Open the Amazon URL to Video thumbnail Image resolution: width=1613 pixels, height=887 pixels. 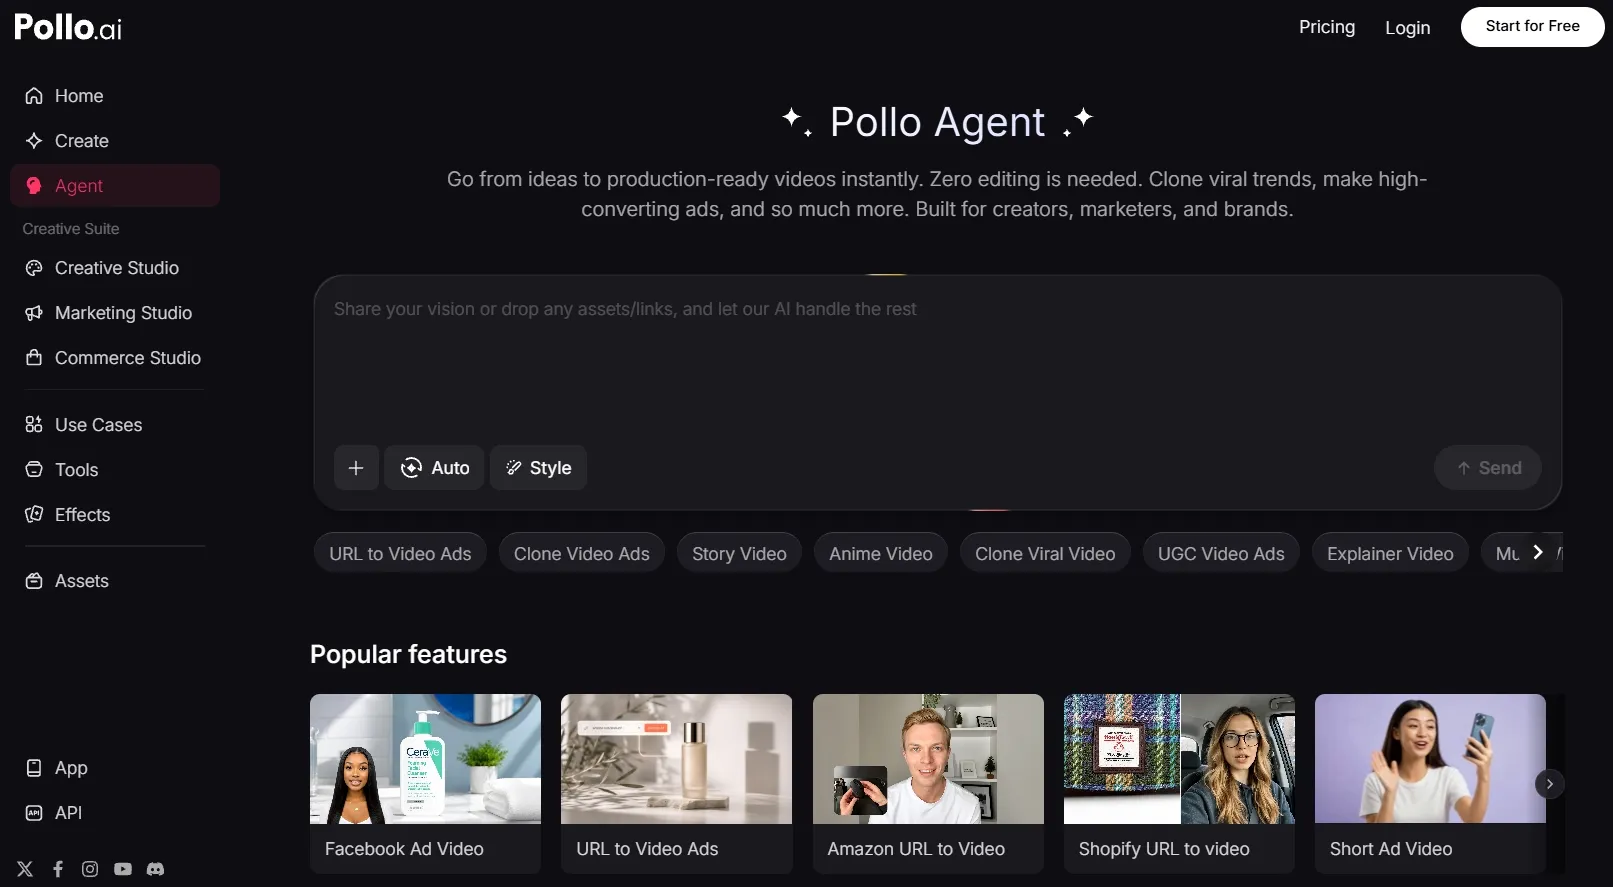(x=928, y=759)
